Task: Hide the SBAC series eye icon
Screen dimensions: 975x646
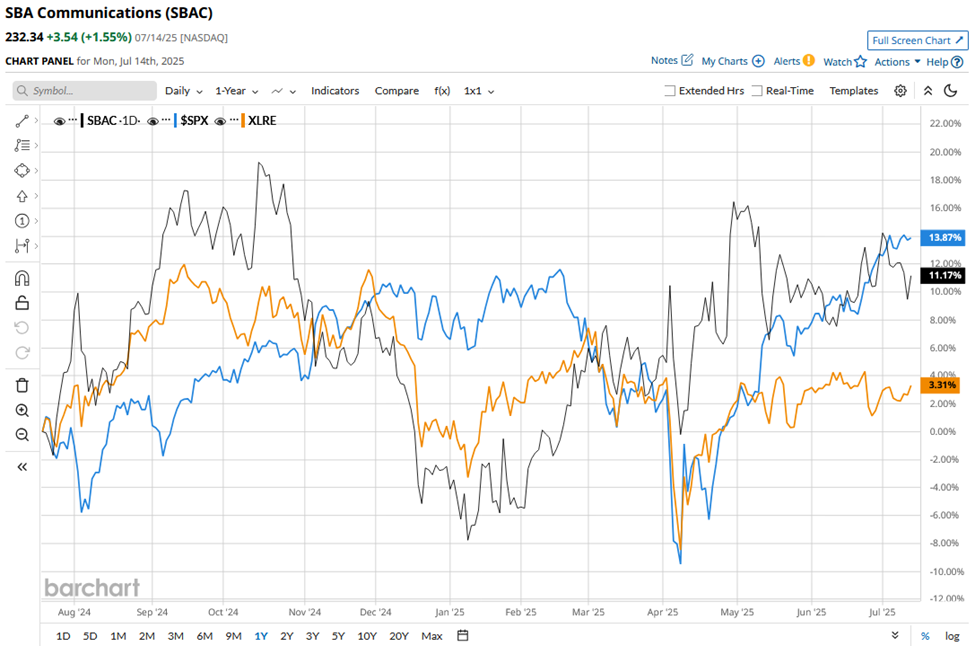Action: point(59,121)
